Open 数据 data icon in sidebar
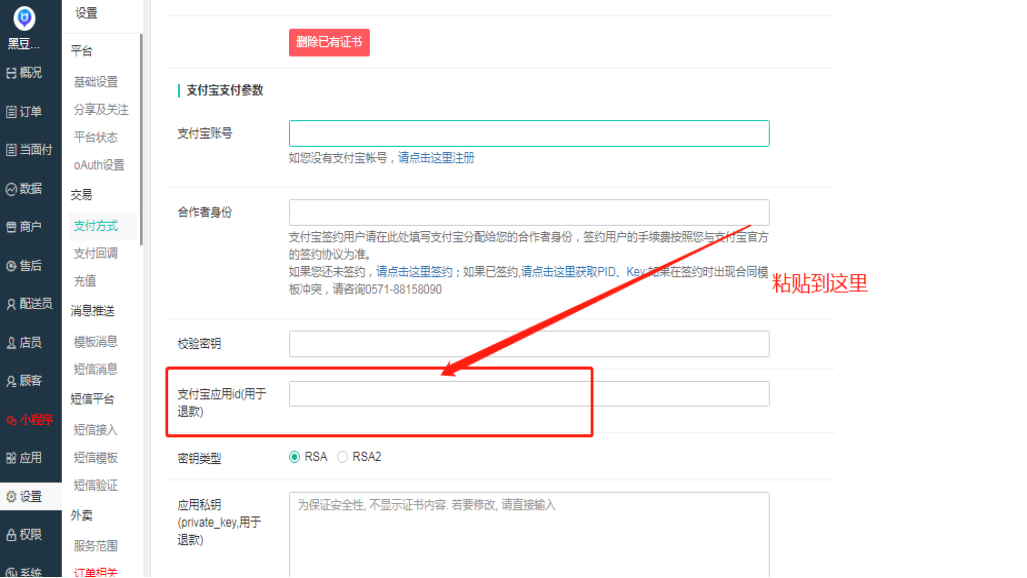 [x=11, y=189]
